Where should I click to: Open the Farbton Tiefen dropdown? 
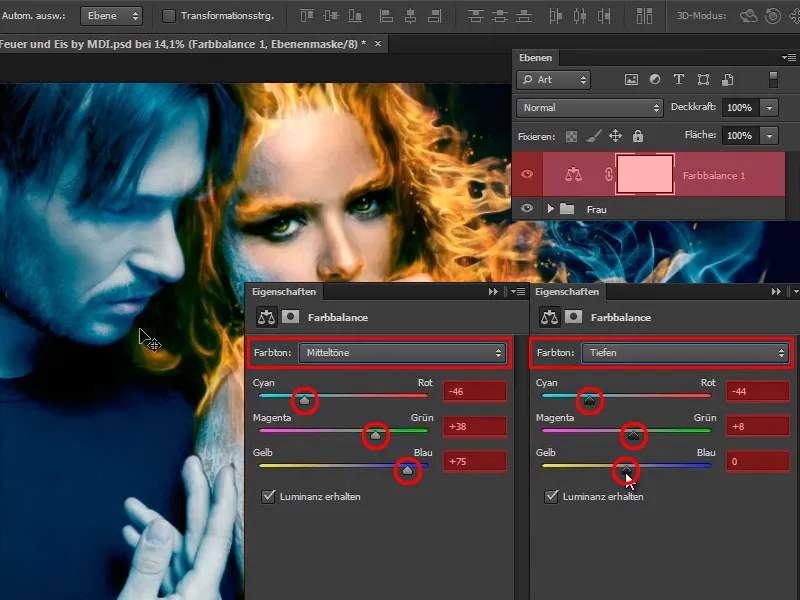[x=685, y=353]
